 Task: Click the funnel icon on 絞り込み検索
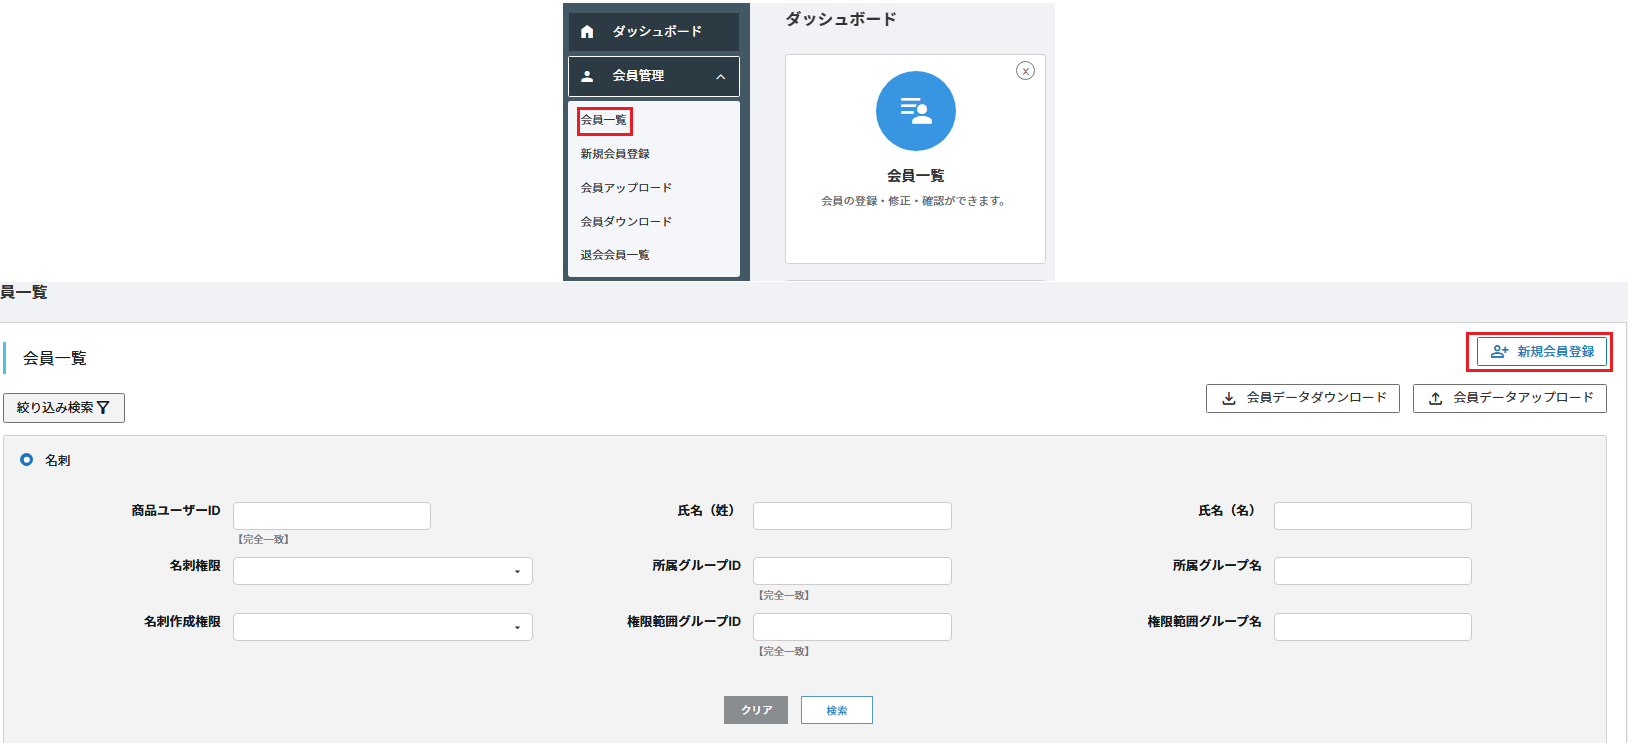tap(103, 408)
